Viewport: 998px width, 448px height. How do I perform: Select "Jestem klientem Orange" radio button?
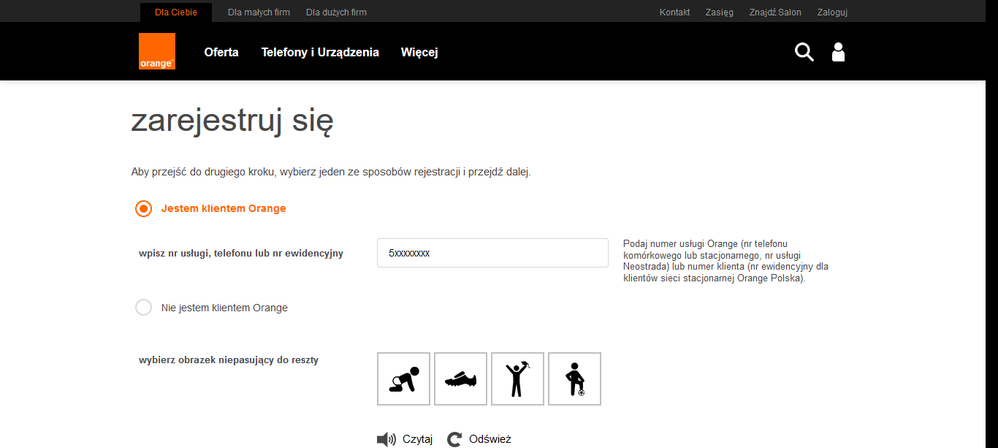[x=144, y=208]
